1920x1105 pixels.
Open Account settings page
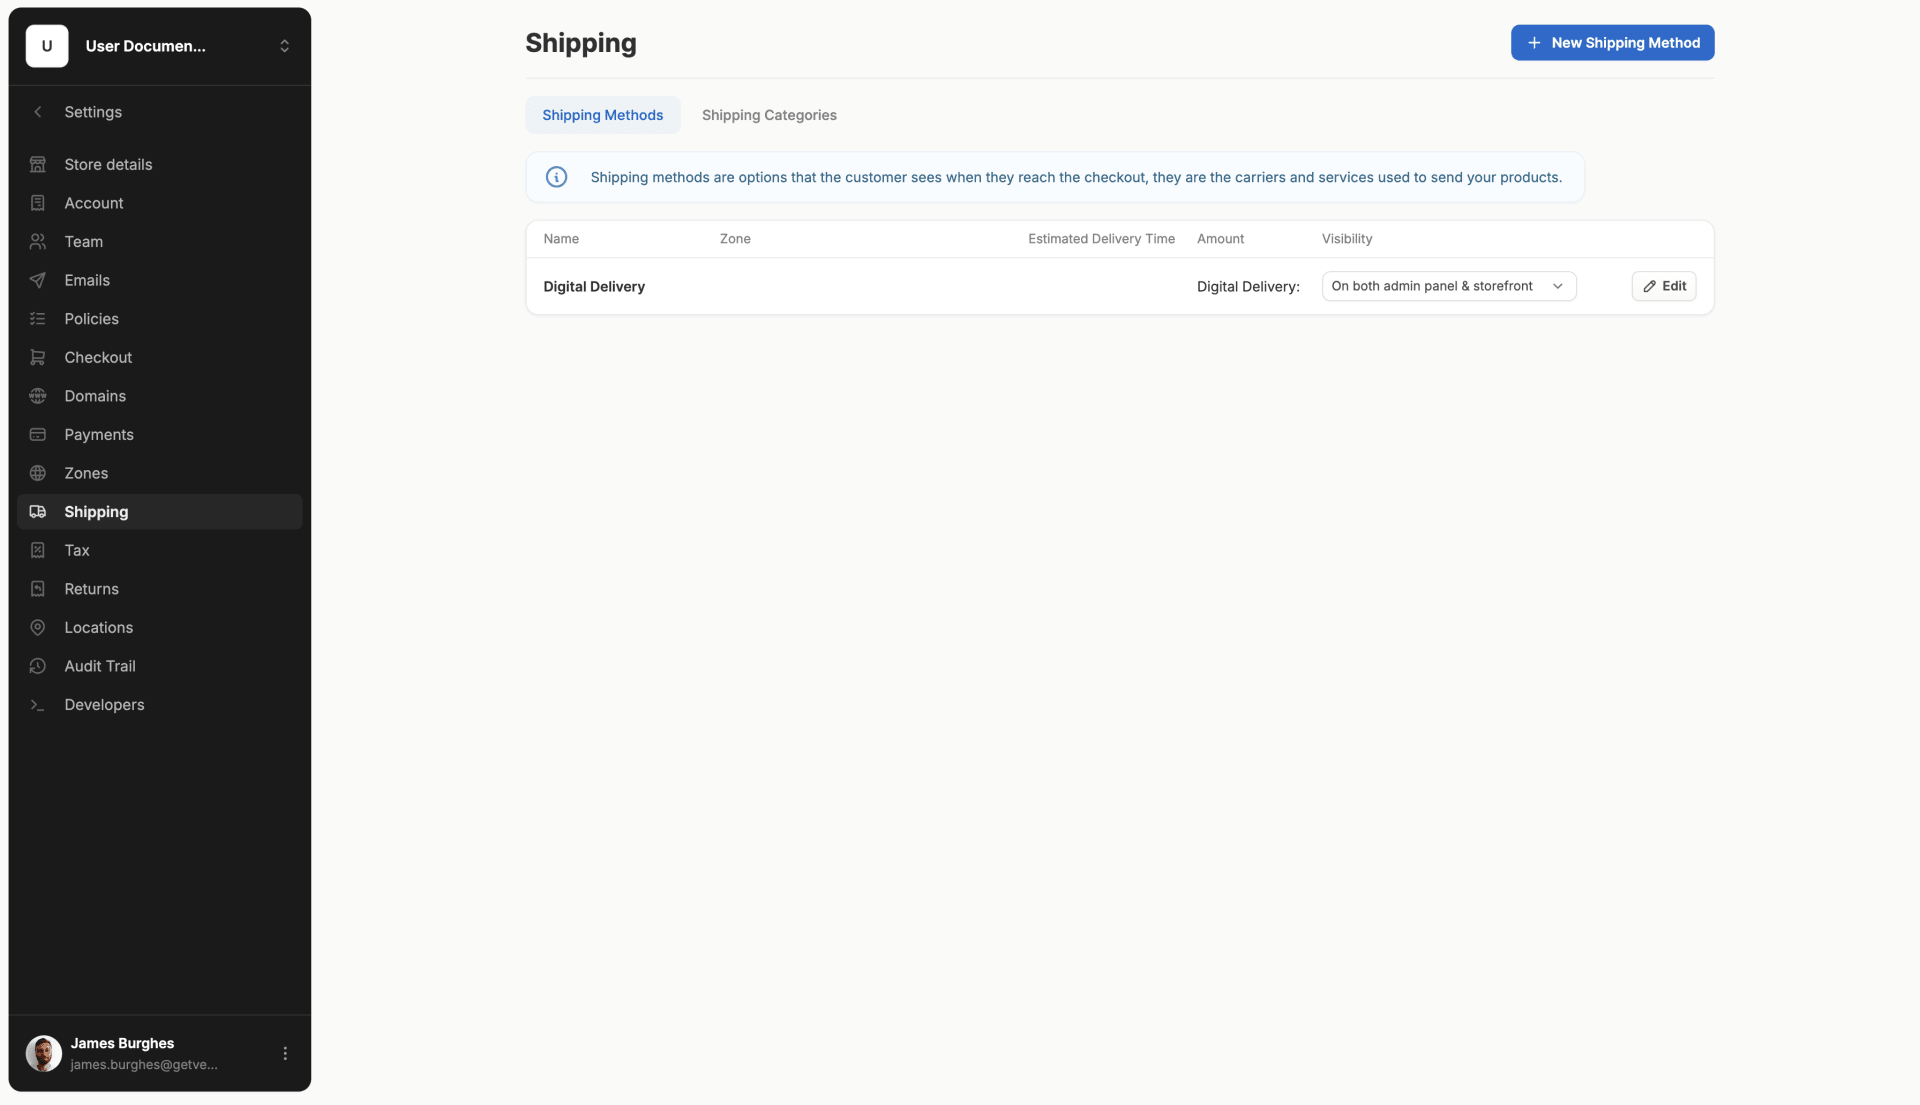[x=160, y=203]
